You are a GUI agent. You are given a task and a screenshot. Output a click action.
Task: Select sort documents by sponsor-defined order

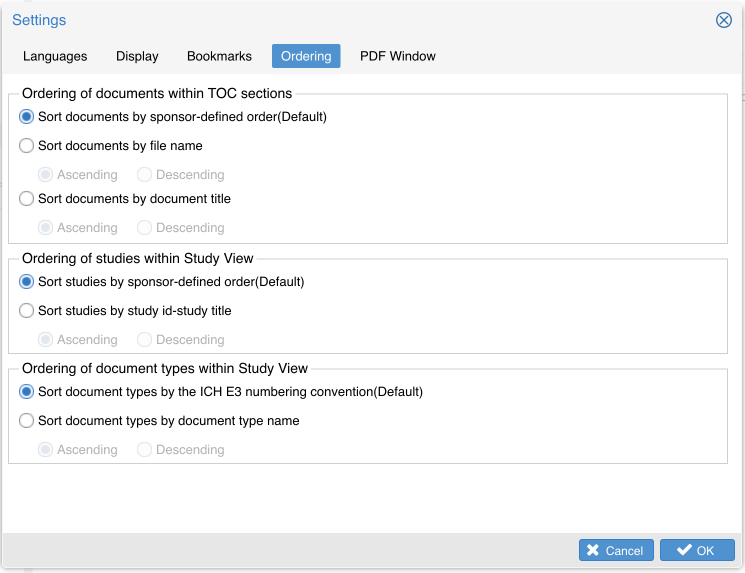tap(27, 117)
